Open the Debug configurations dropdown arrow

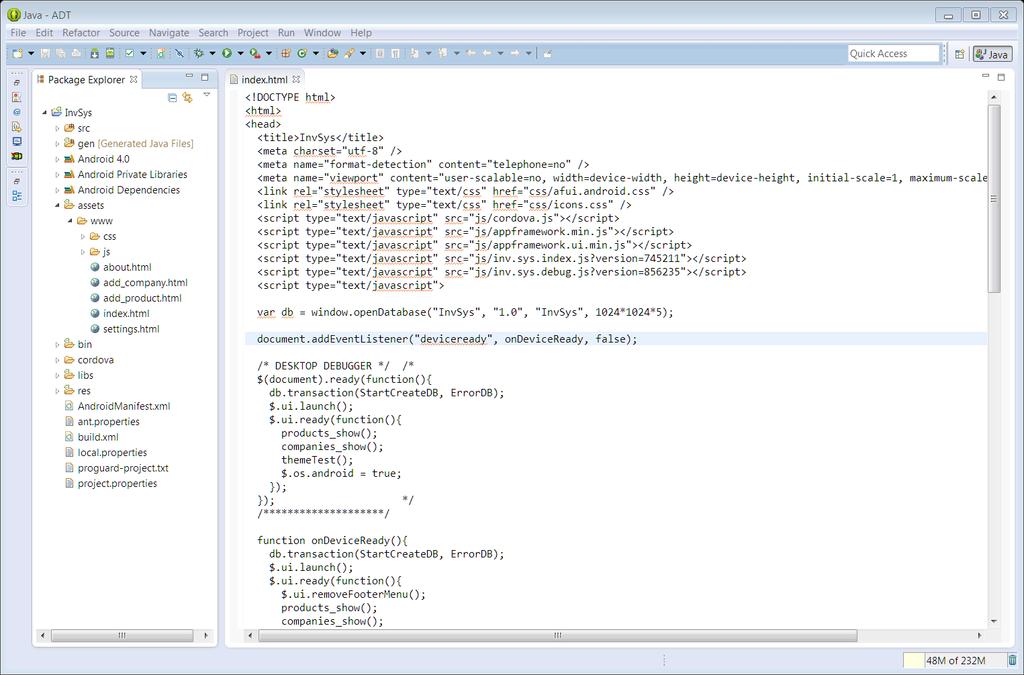(212, 54)
